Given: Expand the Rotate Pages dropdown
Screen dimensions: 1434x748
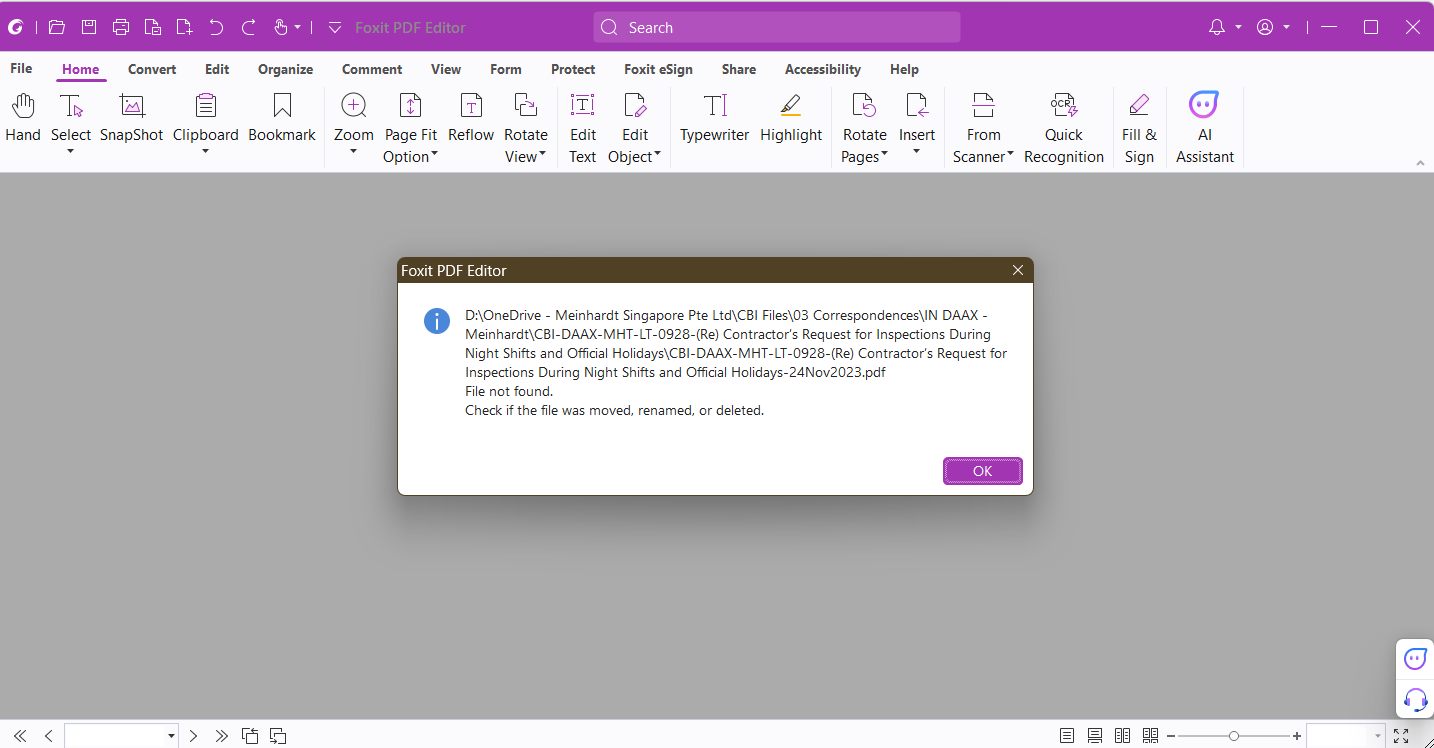Looking at the screenshot, I should click(884, 156).
